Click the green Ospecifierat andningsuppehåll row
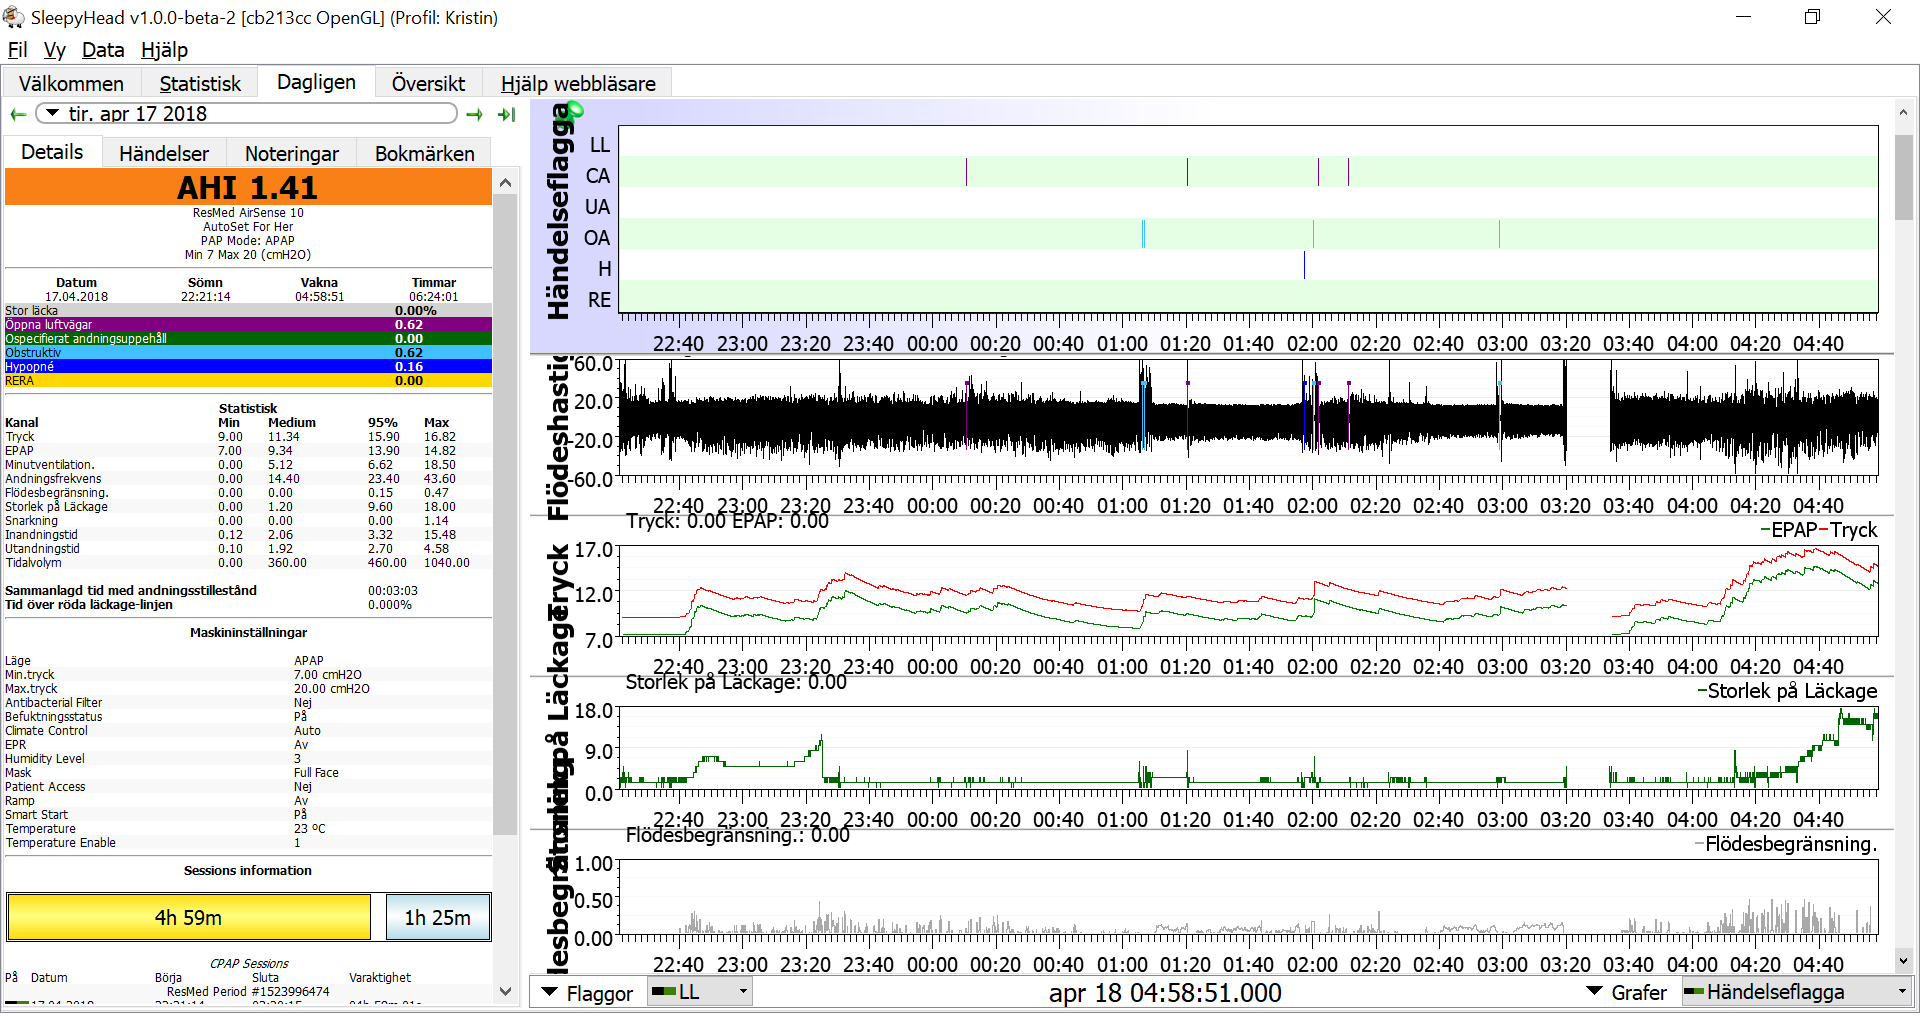1920x1020 pixels. [x=248, y=339]
